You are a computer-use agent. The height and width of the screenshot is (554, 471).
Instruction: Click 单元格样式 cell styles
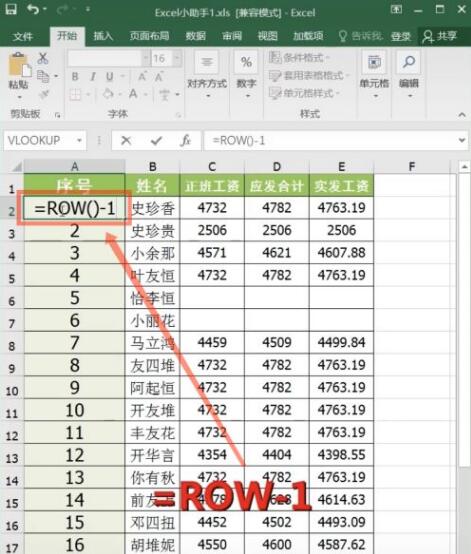[x=304, y=93]
